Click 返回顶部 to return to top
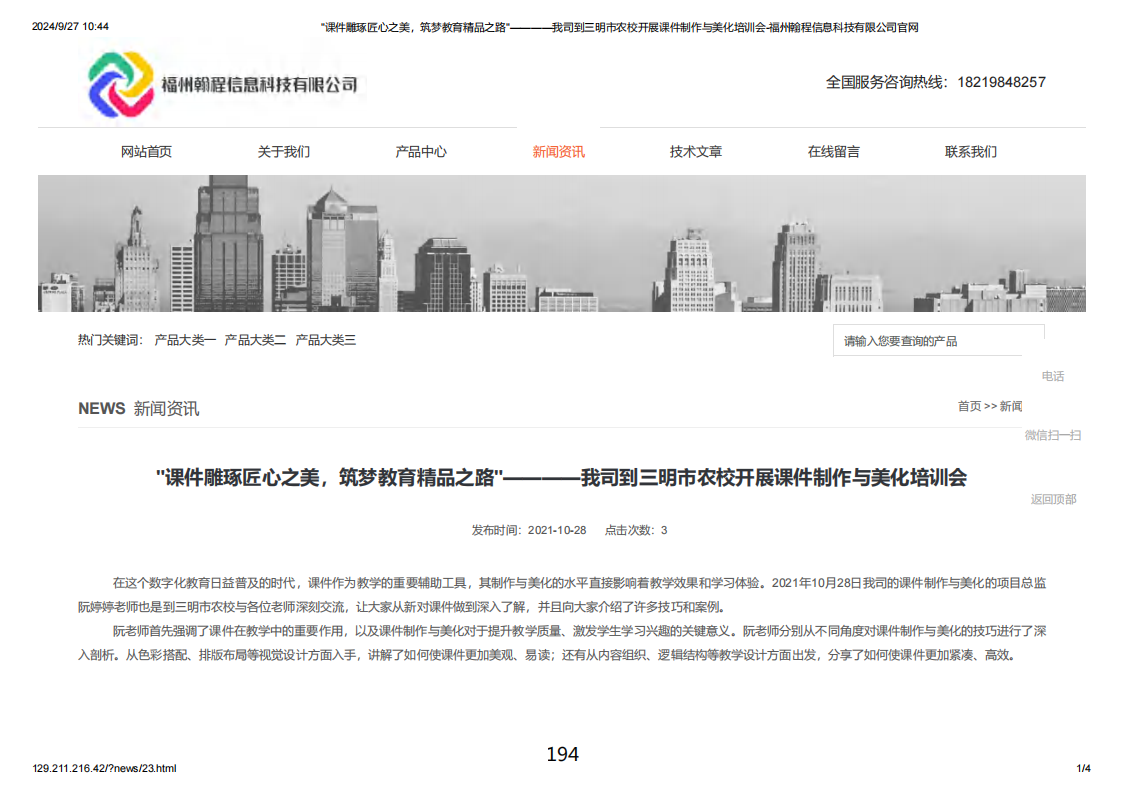Viewport: 1123px width, 793px height. click(1054, 499)
